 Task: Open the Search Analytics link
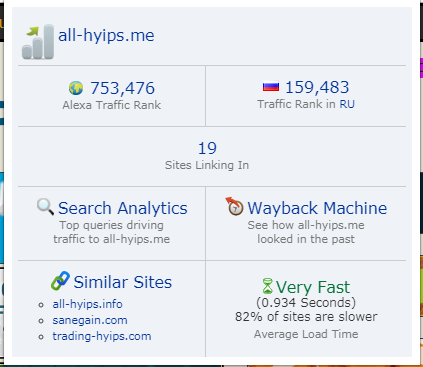pyautogui.click(x=123, y=208)
